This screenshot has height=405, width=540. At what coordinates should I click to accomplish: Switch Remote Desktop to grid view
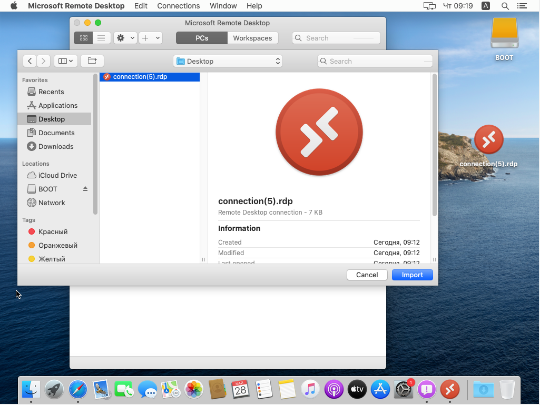pyautogui.click(x=84, y=38)
